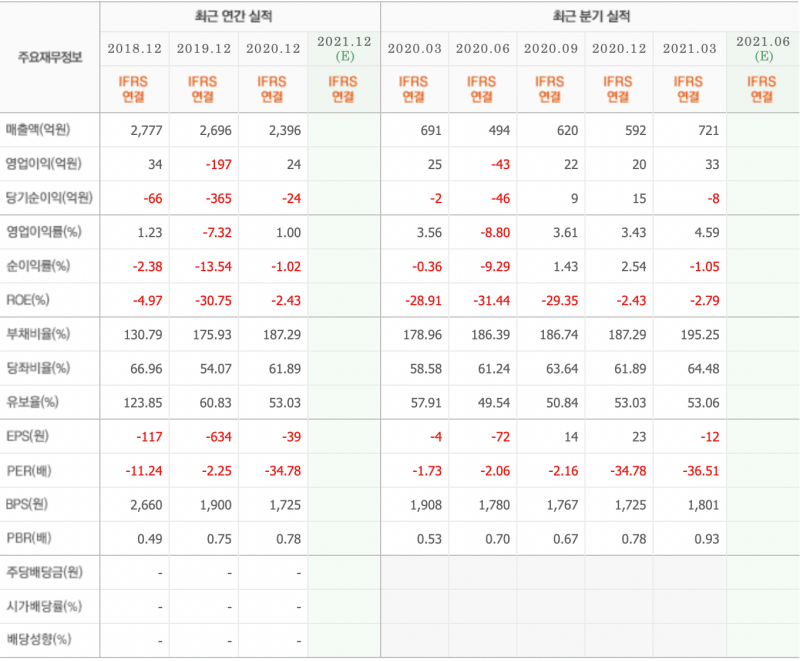The height and width of the screenshot is (661, 800).
Task: Click quarterly revenue value 494
Action: [499, 131]
